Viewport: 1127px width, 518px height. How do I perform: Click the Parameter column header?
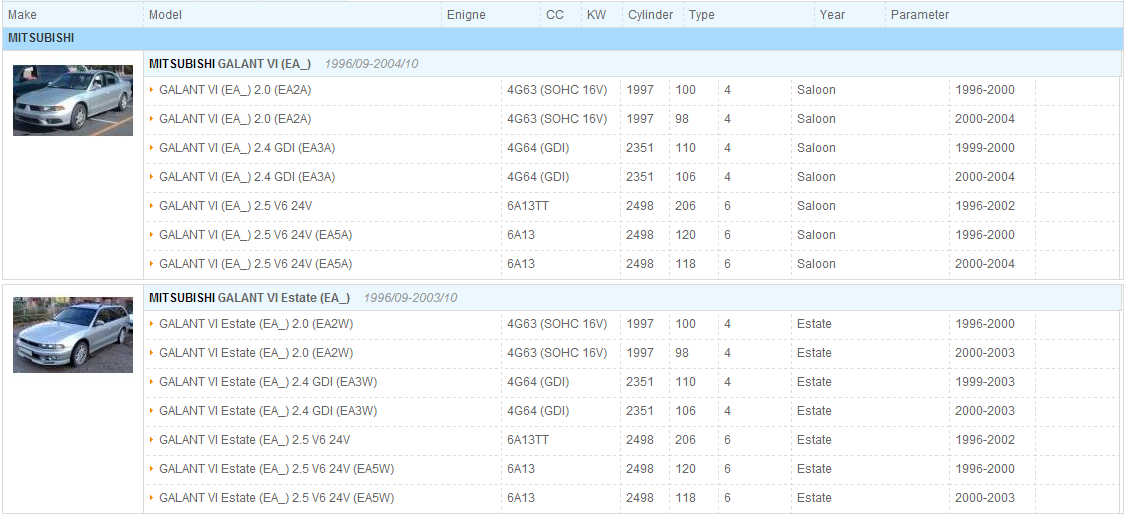click(920, 14)
